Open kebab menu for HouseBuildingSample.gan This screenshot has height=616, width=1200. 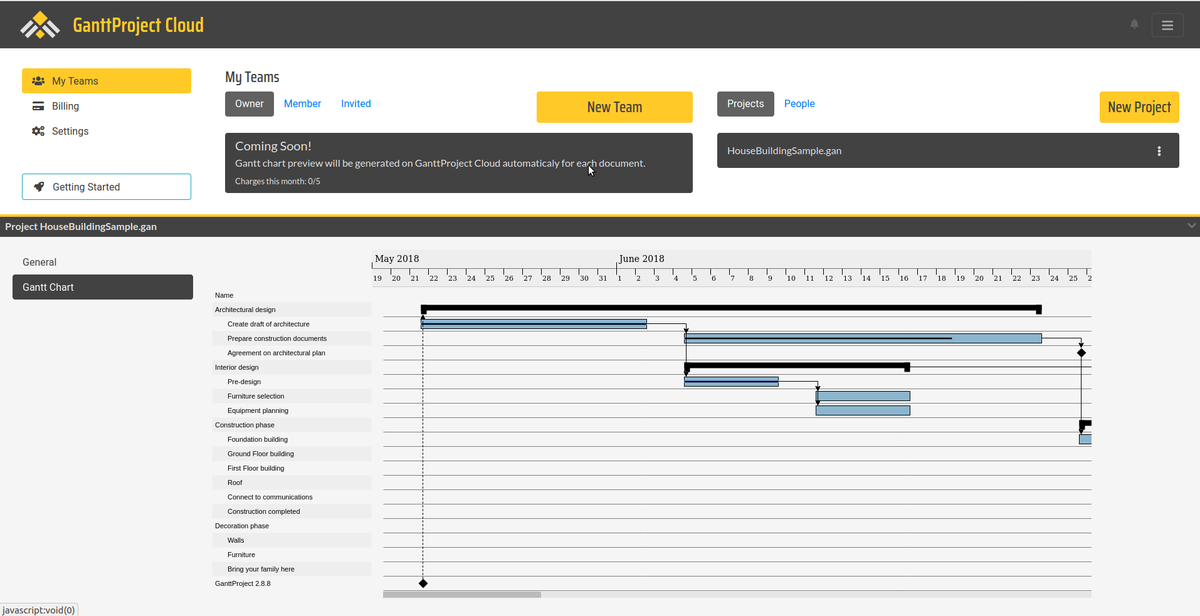click(1159, 151)
